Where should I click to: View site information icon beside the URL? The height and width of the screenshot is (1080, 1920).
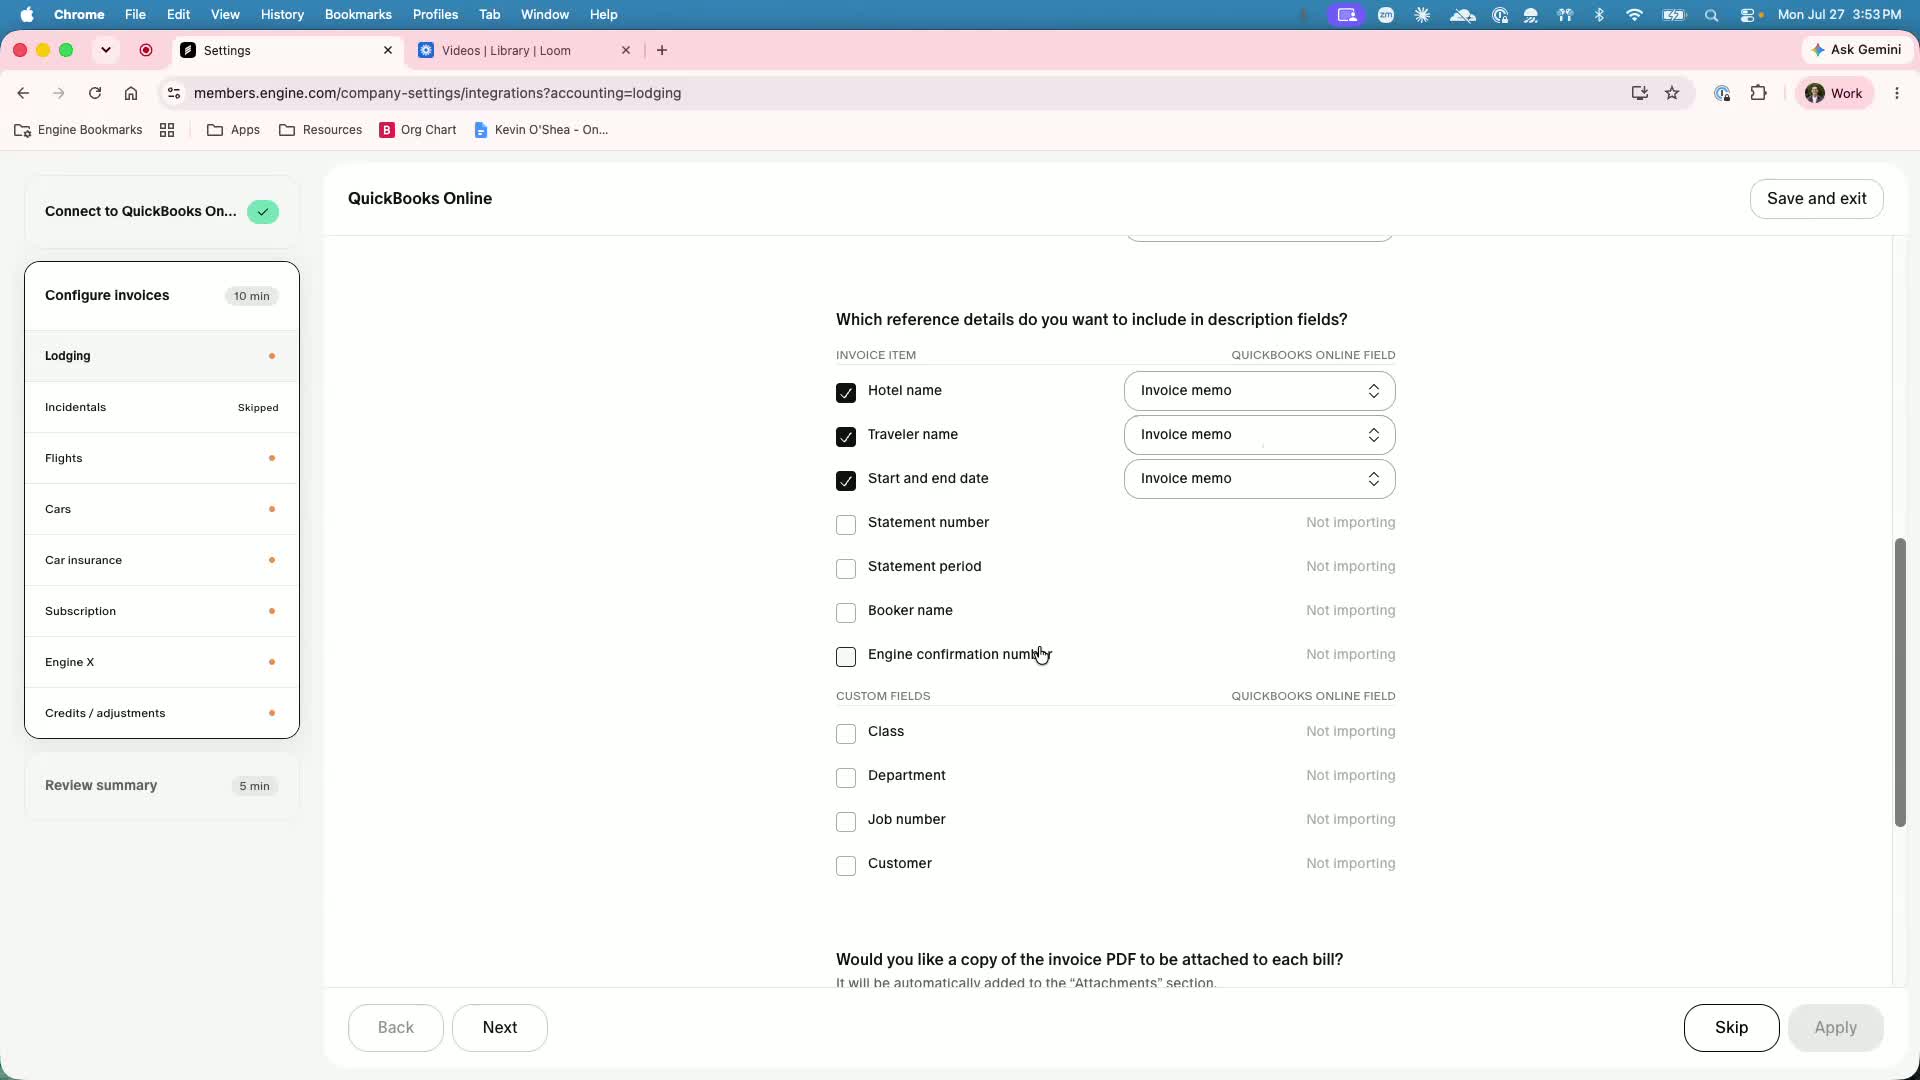[174, 93]
